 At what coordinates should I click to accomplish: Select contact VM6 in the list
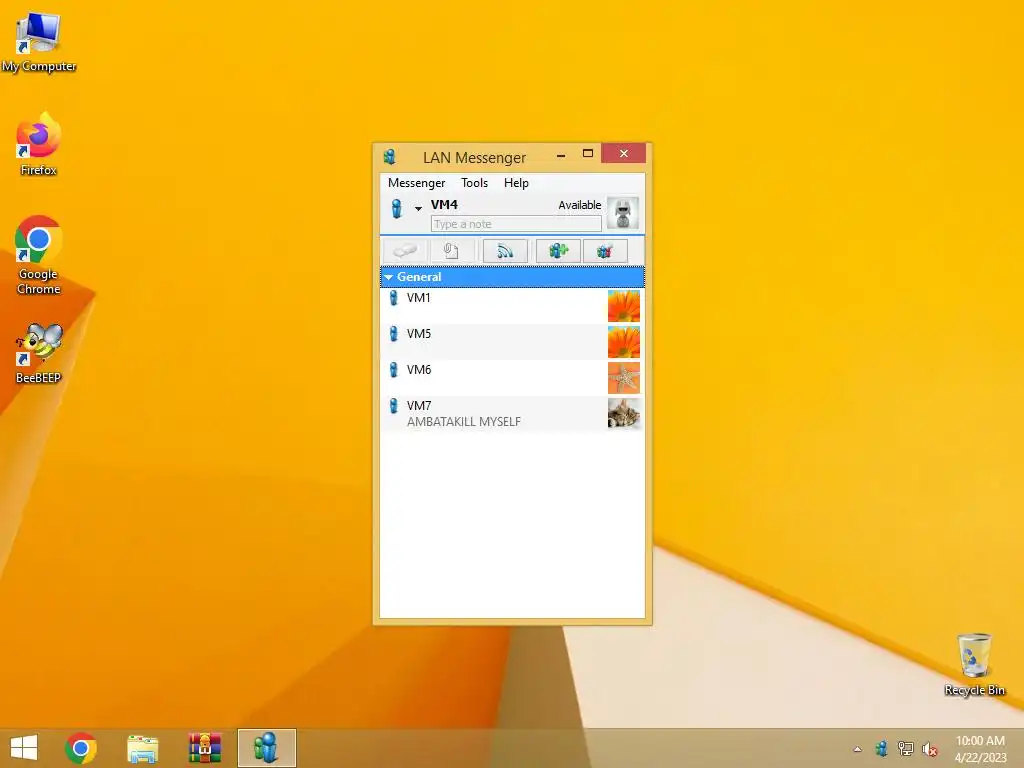pyautogui.click(x=512, y=377)
